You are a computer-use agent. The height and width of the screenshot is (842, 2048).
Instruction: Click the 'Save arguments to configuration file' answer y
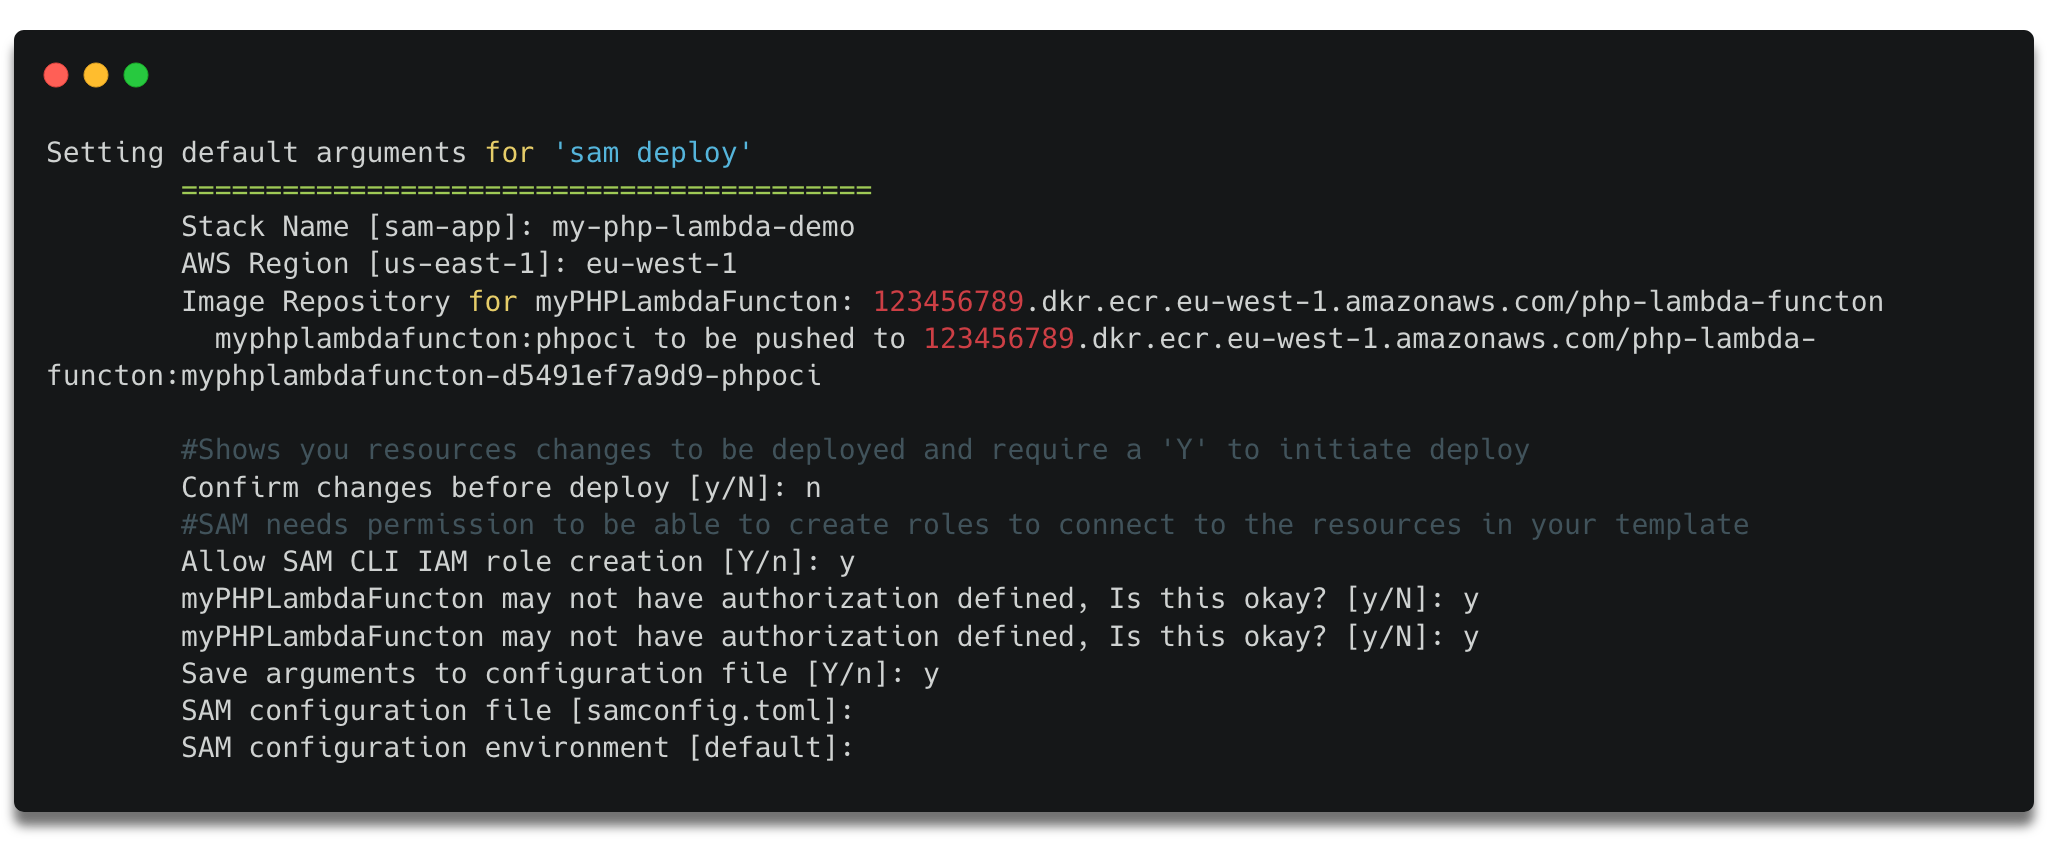(931, 676)
